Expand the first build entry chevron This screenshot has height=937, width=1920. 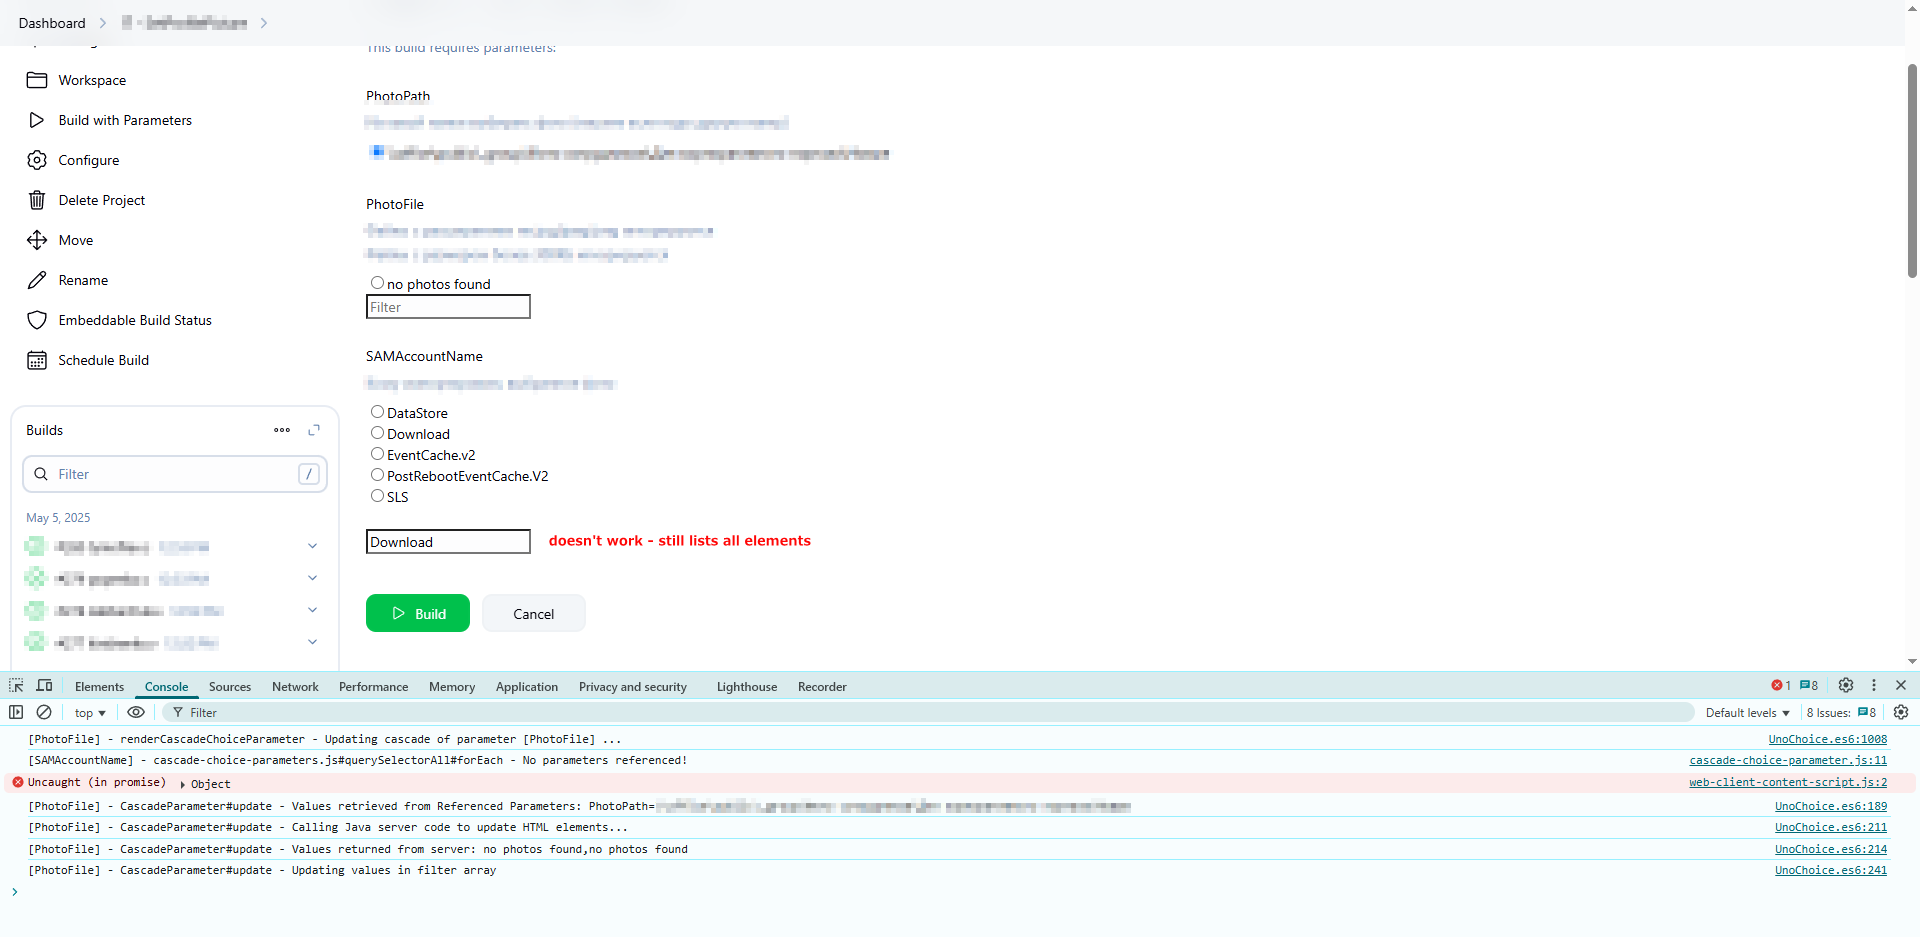[312, 546]
